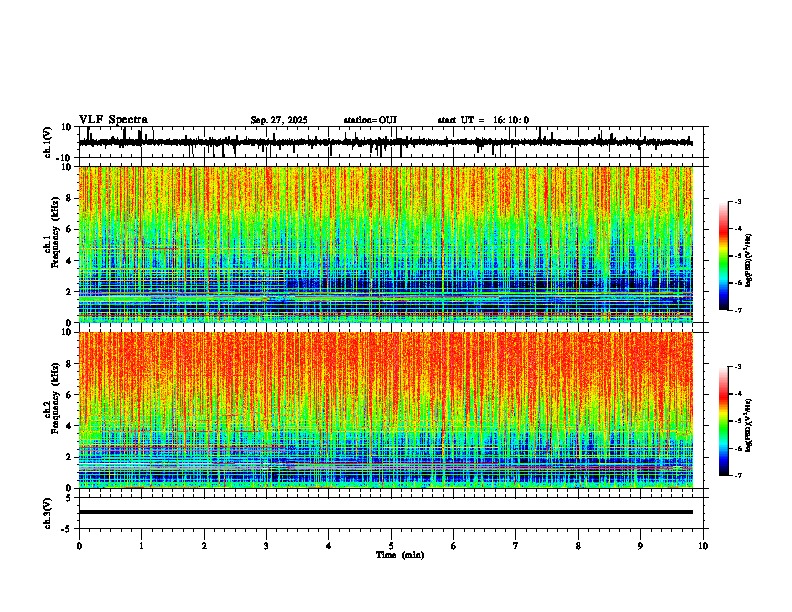Click the ch.2 spectrogram color bar
Viewport: 792px width, 612px height.
[724, 421]
